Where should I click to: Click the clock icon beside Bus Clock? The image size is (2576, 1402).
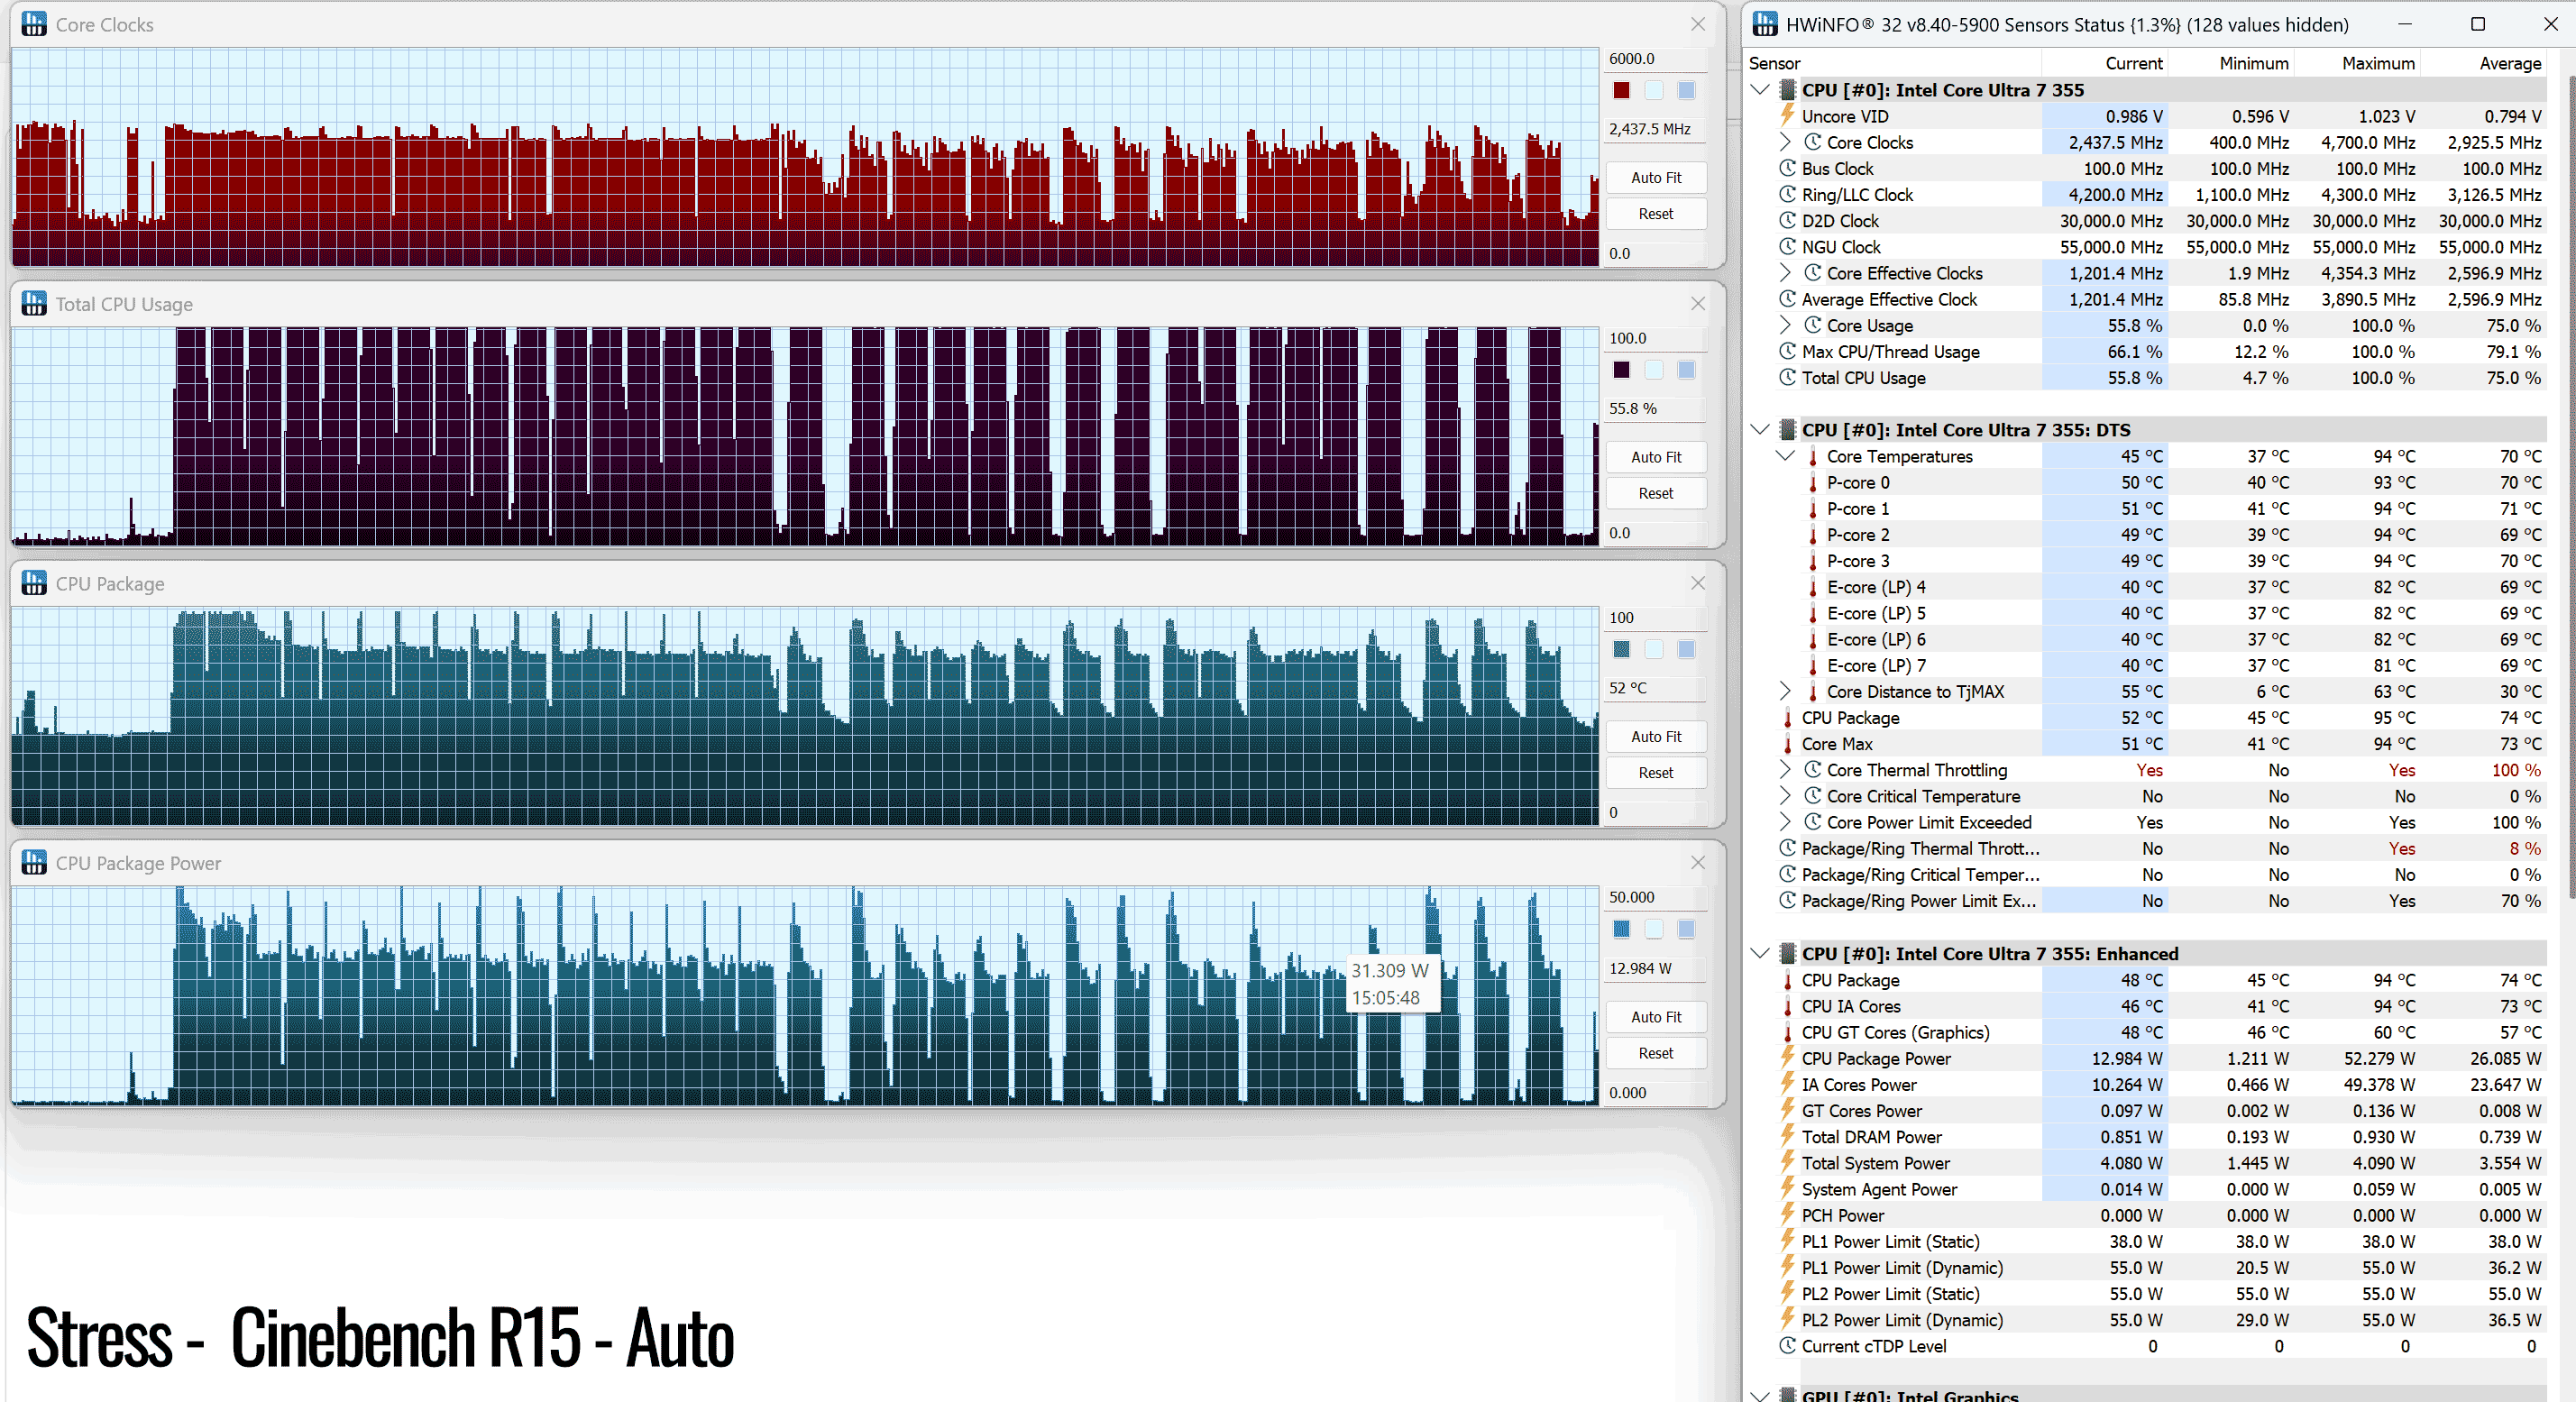[1788, 168]
